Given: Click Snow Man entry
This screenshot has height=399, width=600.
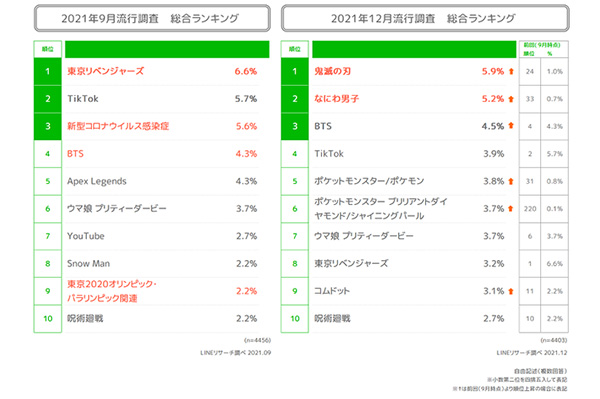Looking at the screenshot, I should pyautogui.click(x=88, y=264).
